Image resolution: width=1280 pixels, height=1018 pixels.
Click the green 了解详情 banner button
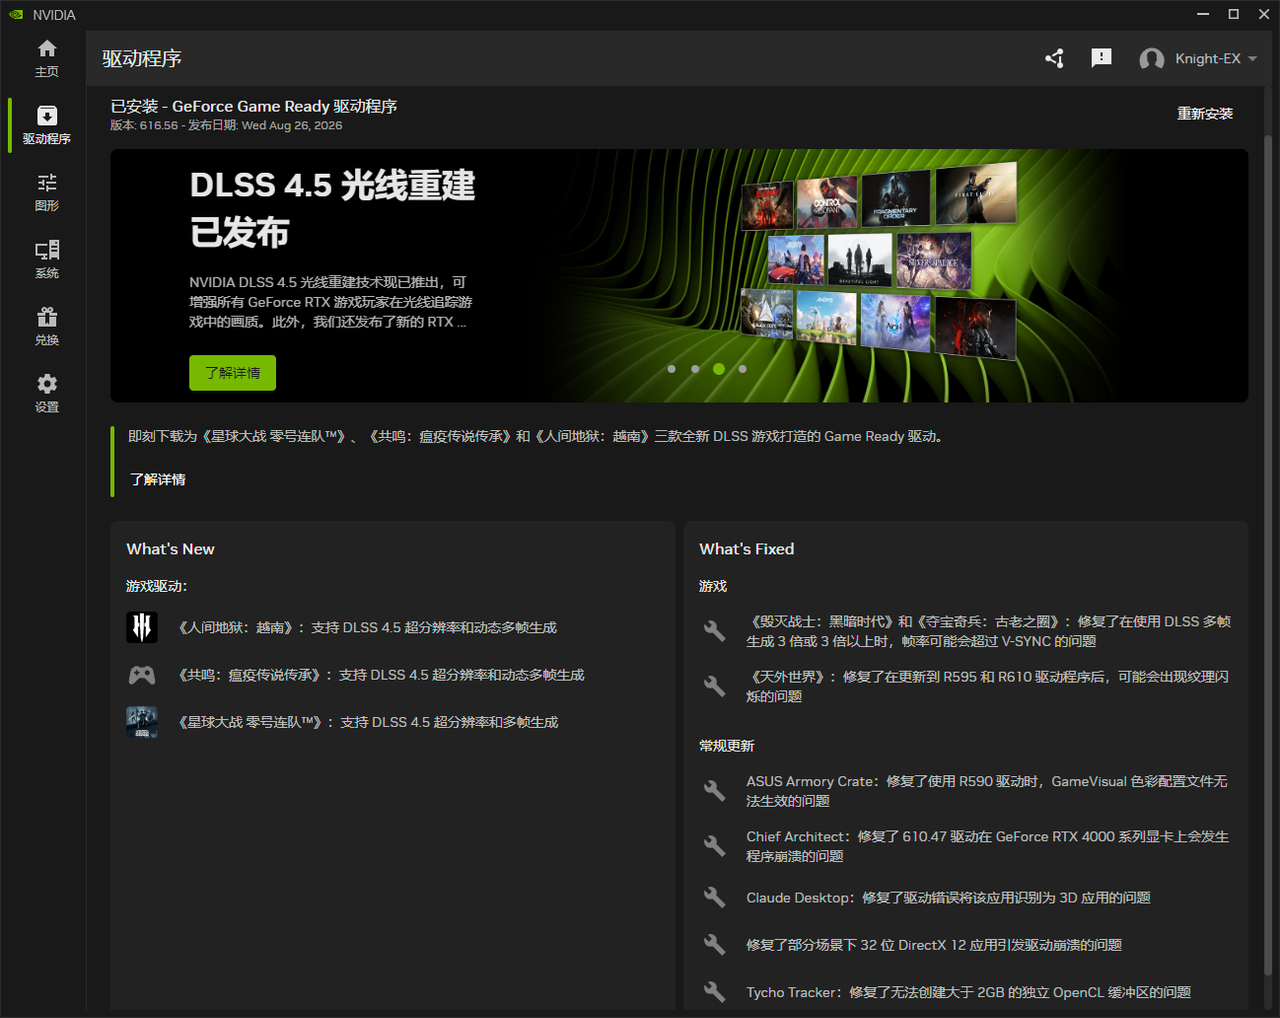tap(233, 373)
